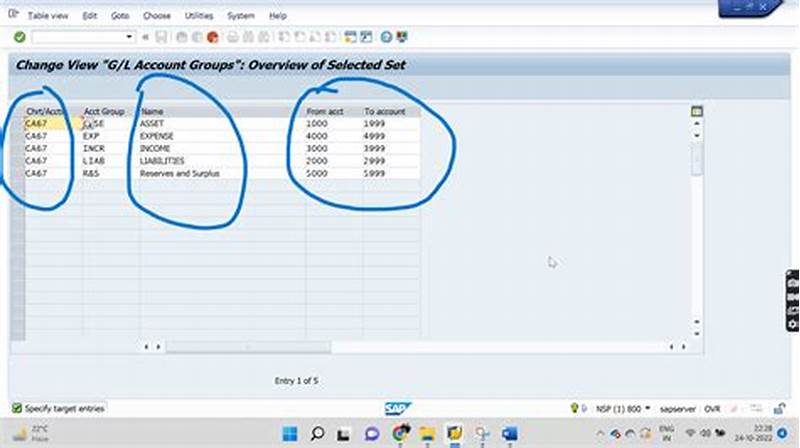800x448 pixels.
Task: Open the Chat icon in the taskbar
Action: [x=371, y=434]
